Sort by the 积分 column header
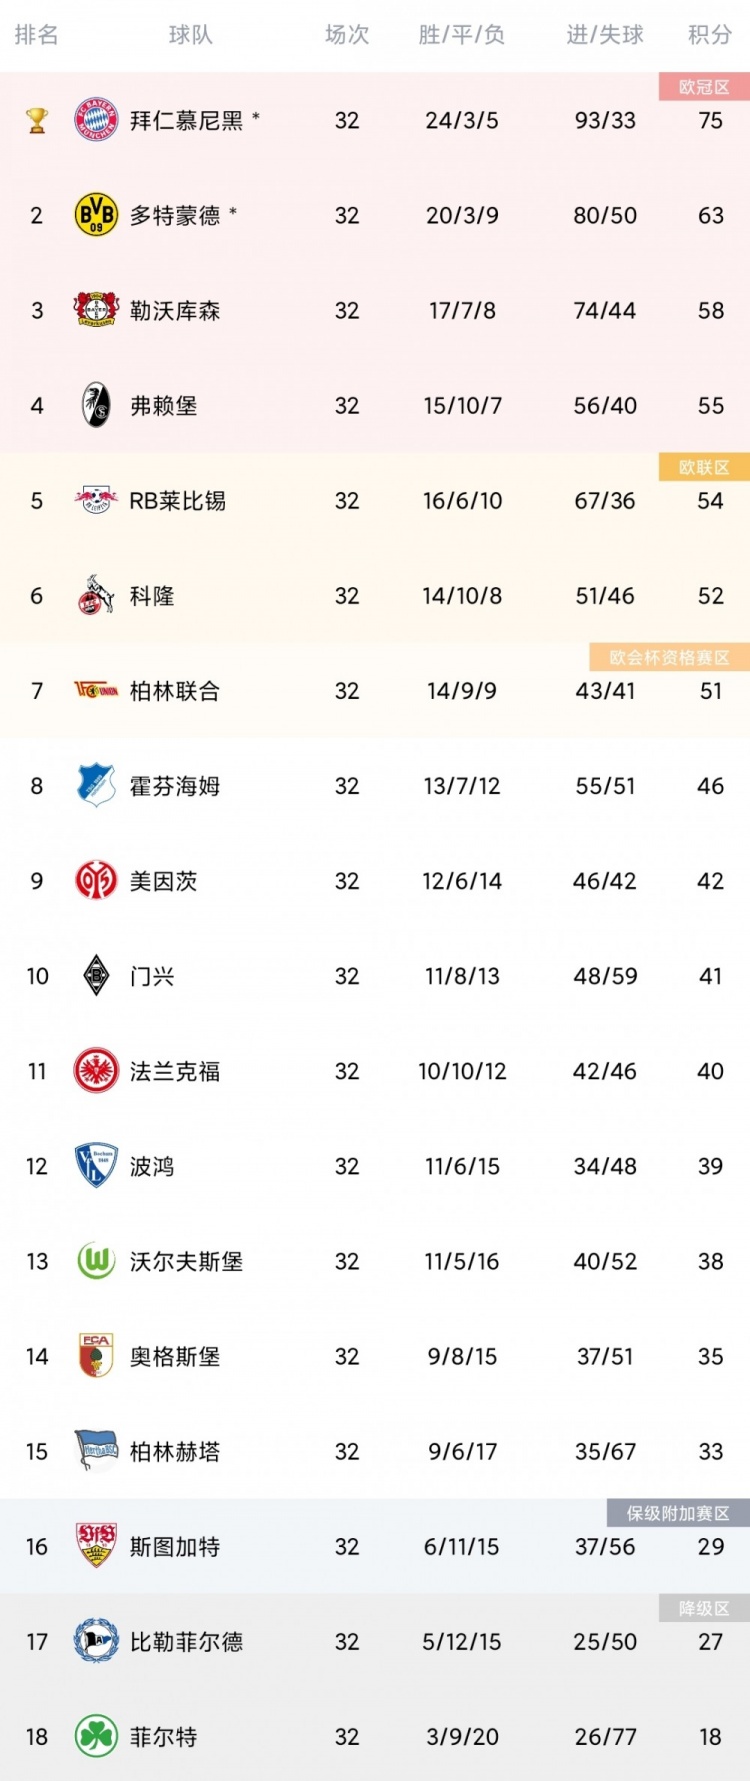This screenshot has width=750, height=1781. 710,35
